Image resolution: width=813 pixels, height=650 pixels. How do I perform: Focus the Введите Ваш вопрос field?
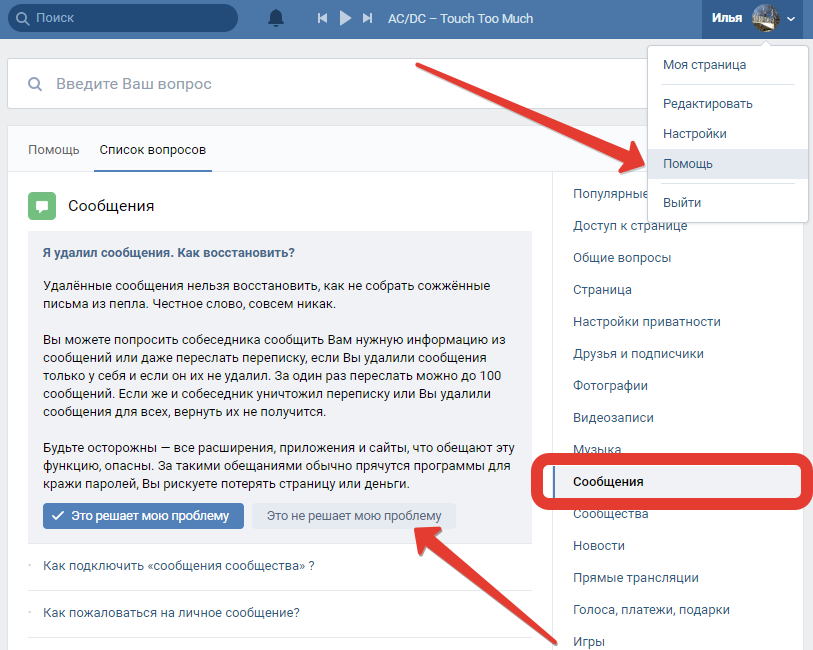tap(300, 84)
